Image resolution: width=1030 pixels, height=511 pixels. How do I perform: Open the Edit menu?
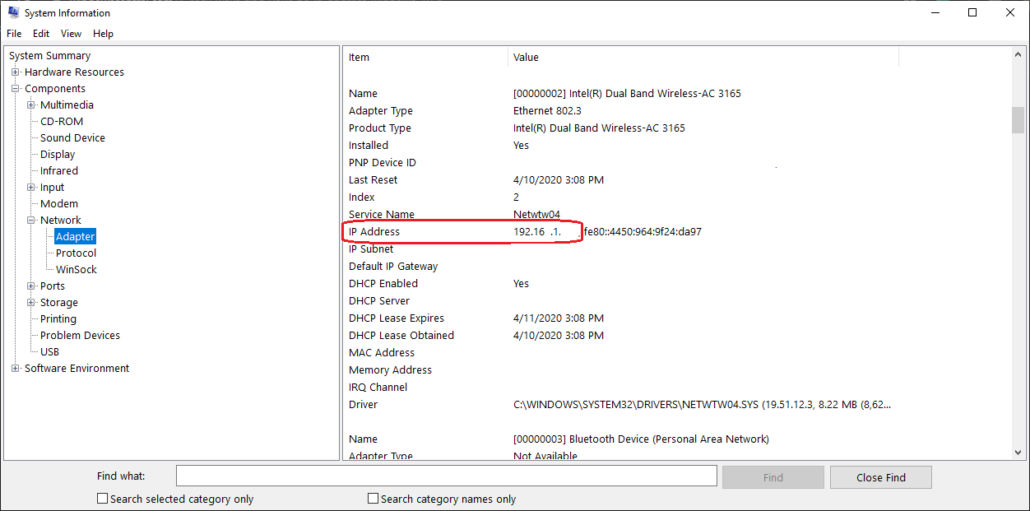coord(41,33)
